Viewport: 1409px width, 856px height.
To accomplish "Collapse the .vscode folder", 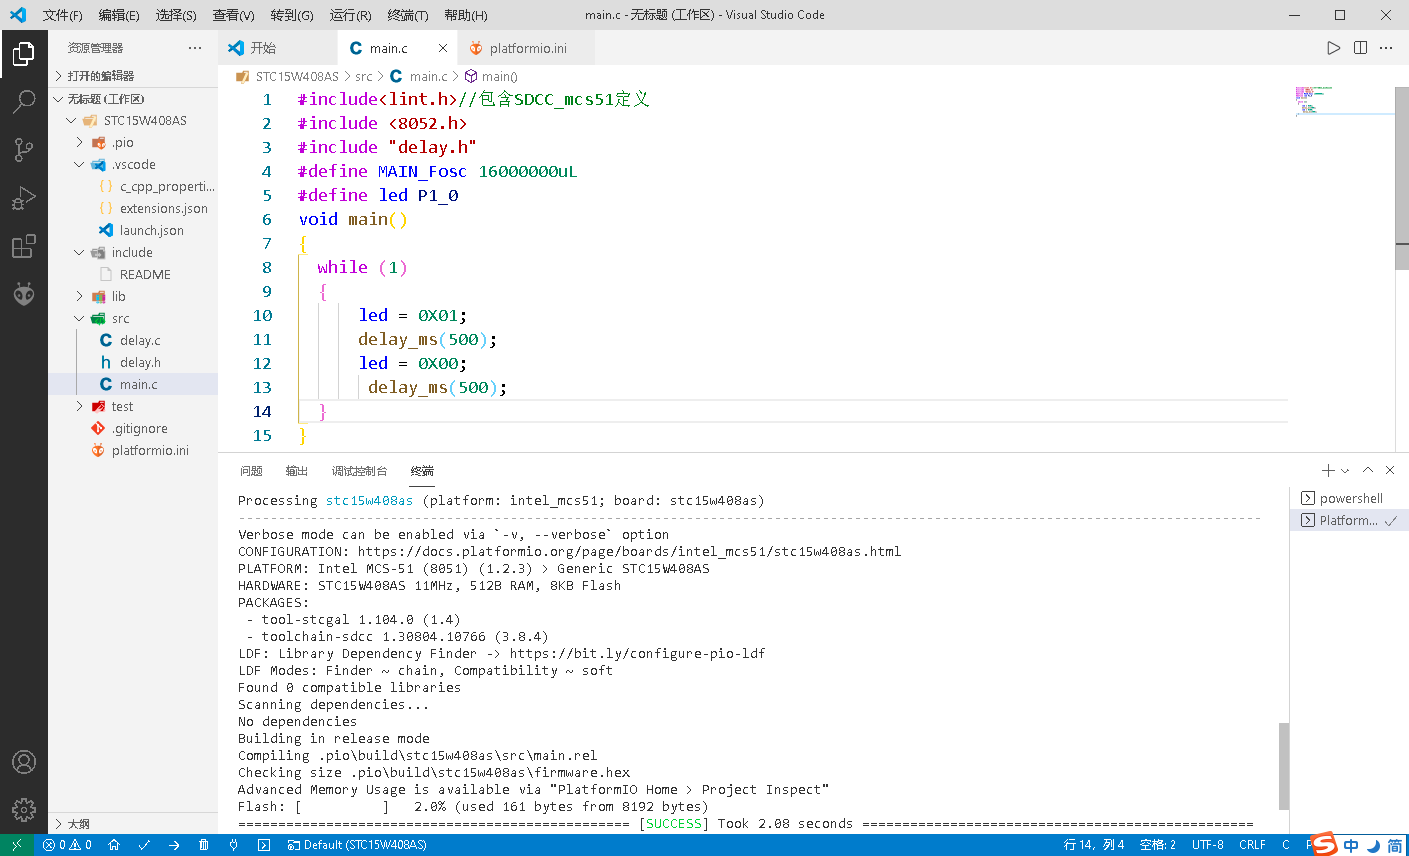I will pos(133,165).
